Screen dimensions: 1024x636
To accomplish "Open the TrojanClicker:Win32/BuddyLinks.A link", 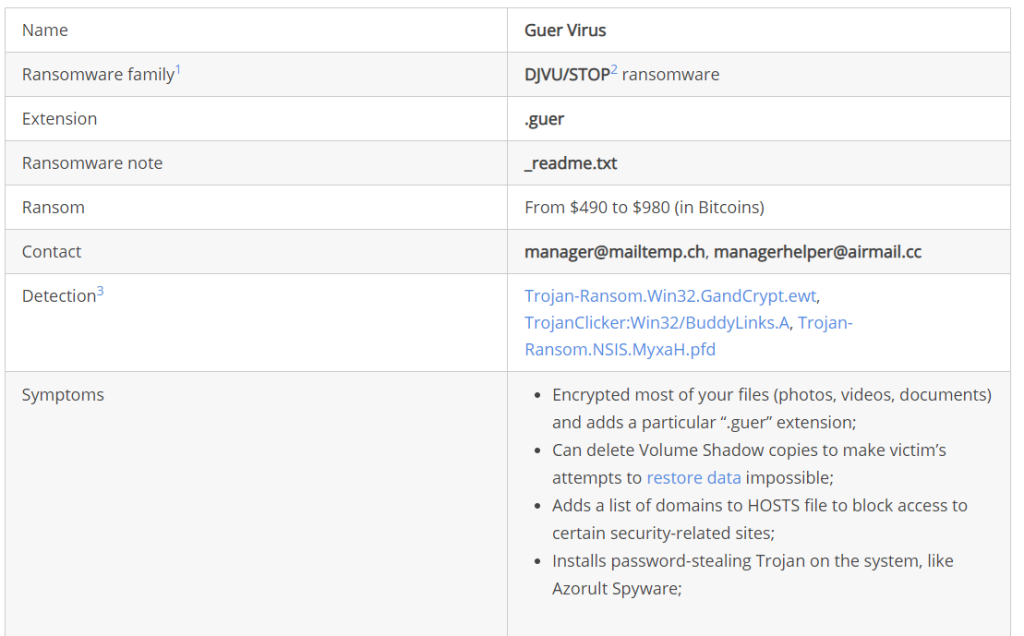I will tap(656, 322).
